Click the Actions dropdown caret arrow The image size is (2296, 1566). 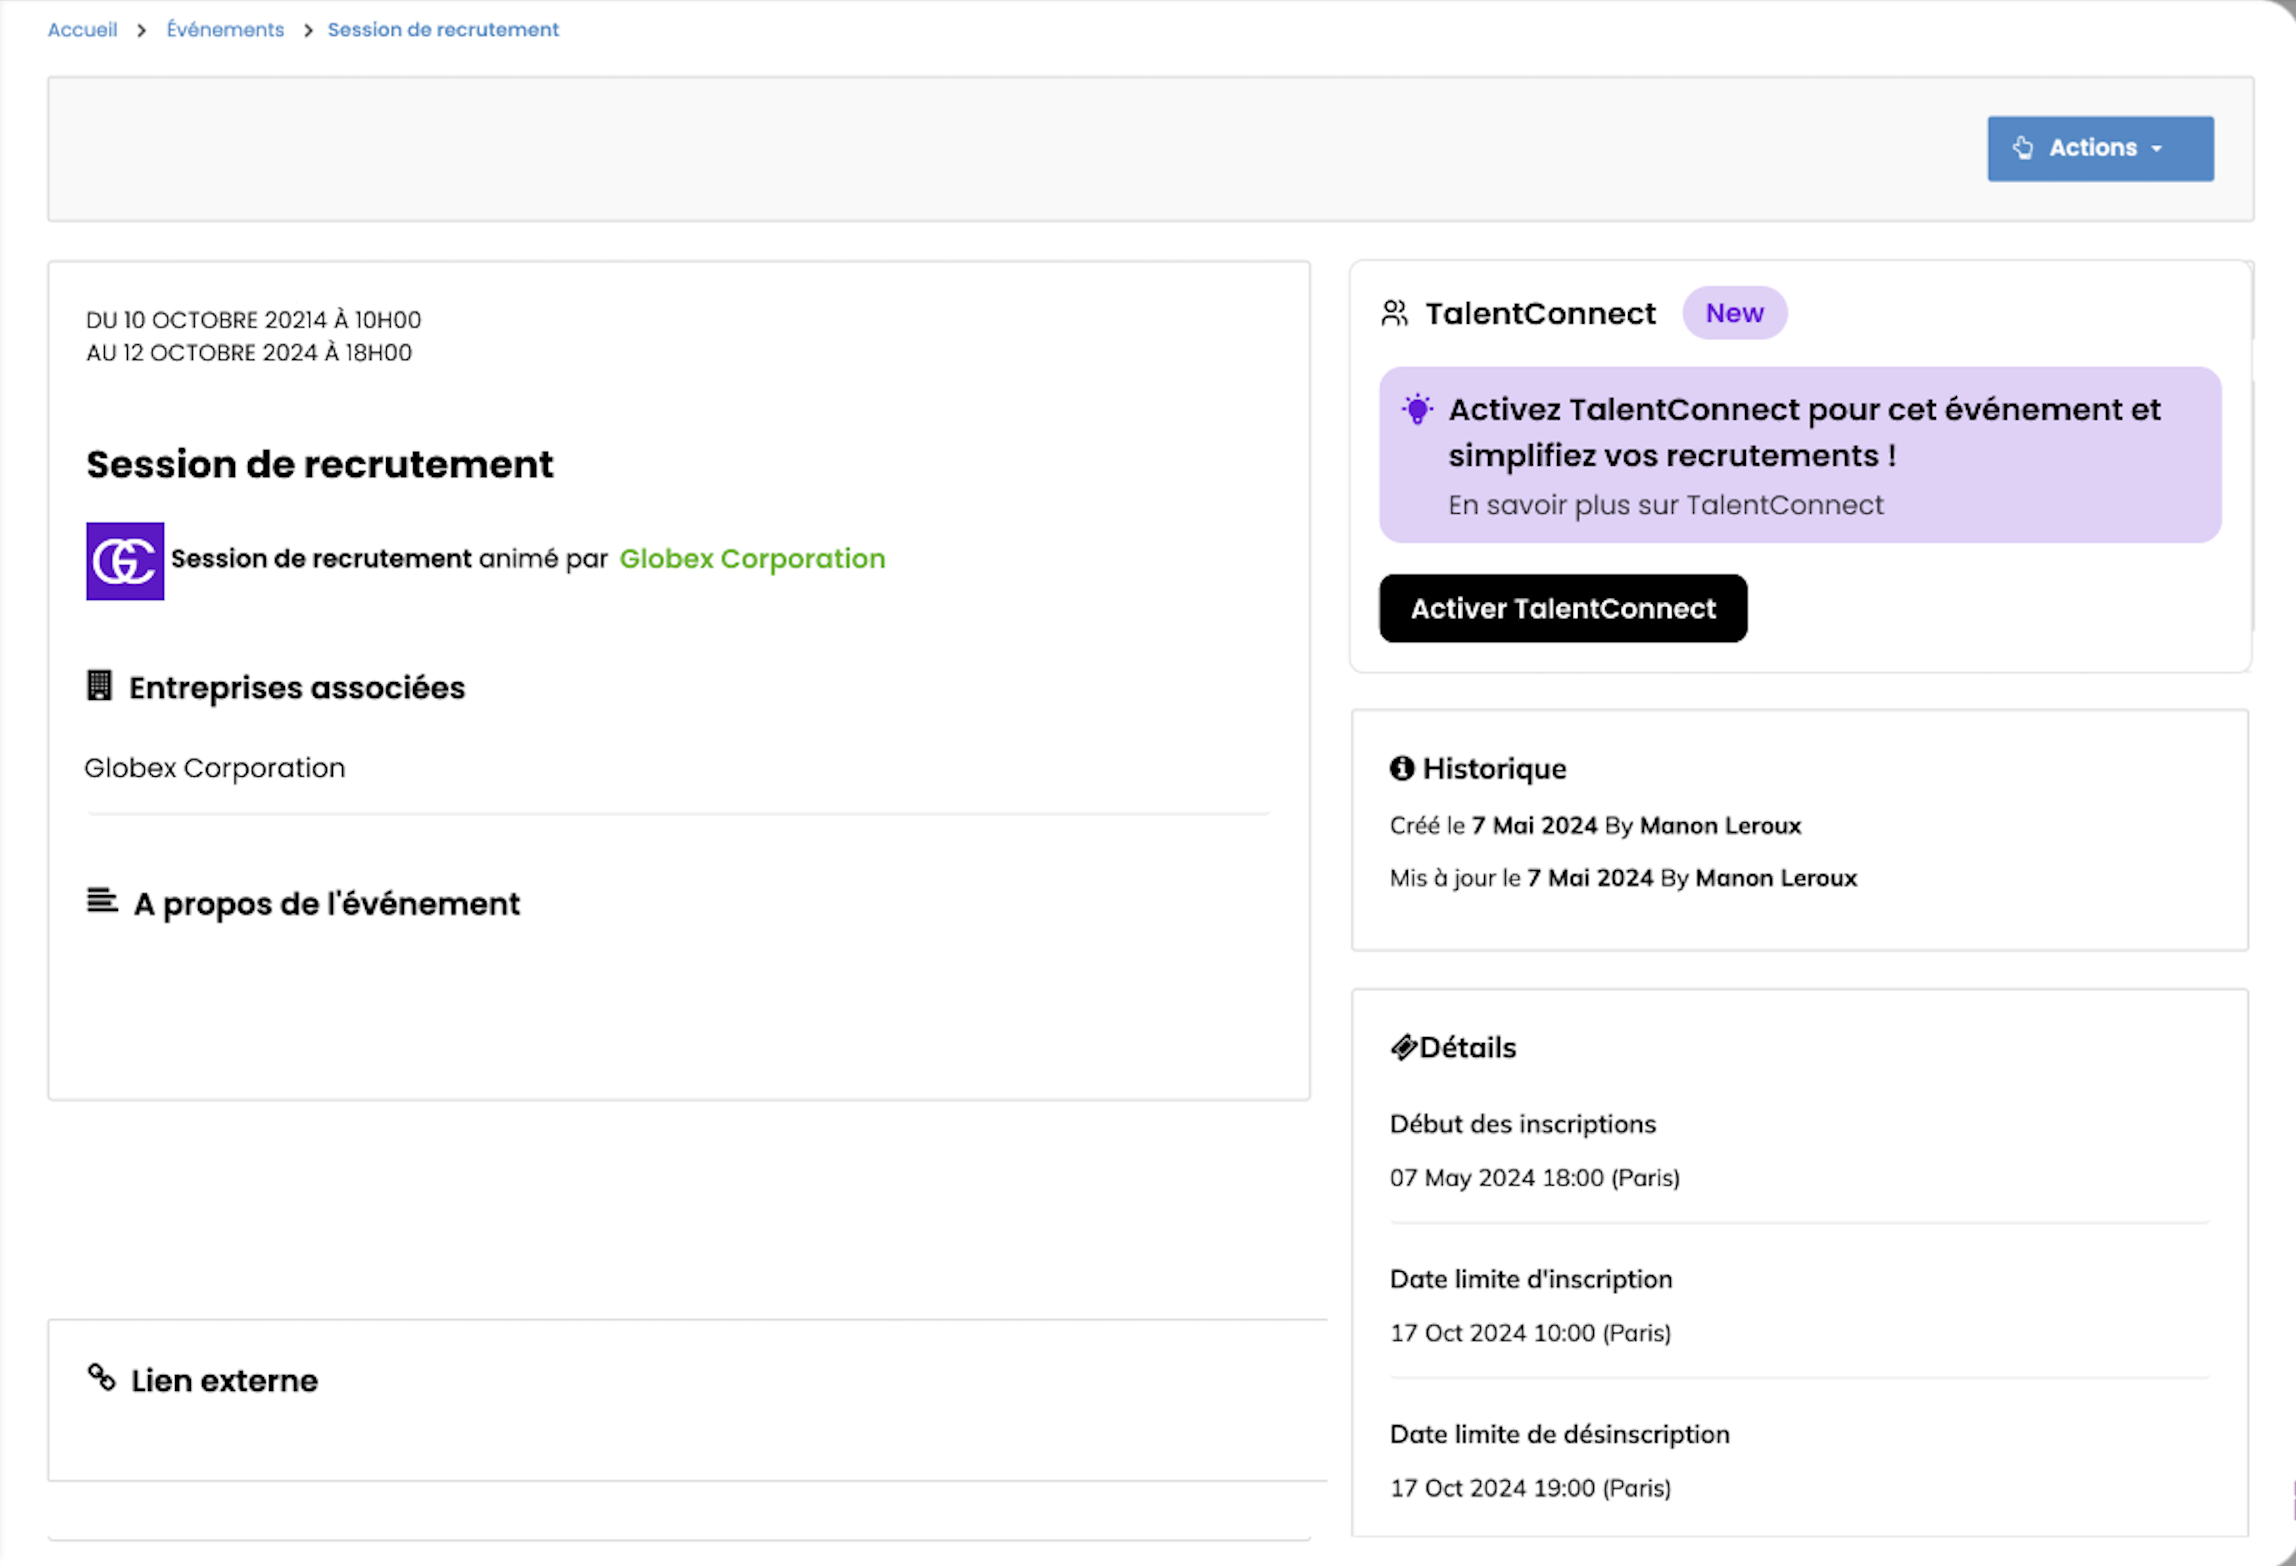click(x=2157, y=149)
